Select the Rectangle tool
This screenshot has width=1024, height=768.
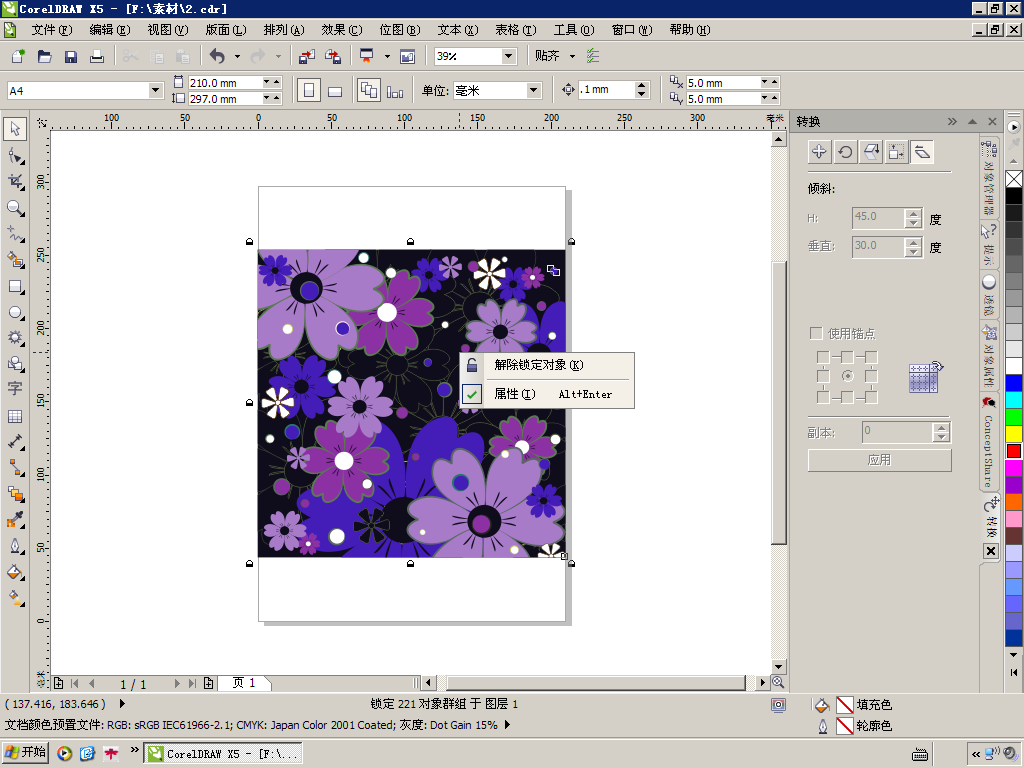15,287
